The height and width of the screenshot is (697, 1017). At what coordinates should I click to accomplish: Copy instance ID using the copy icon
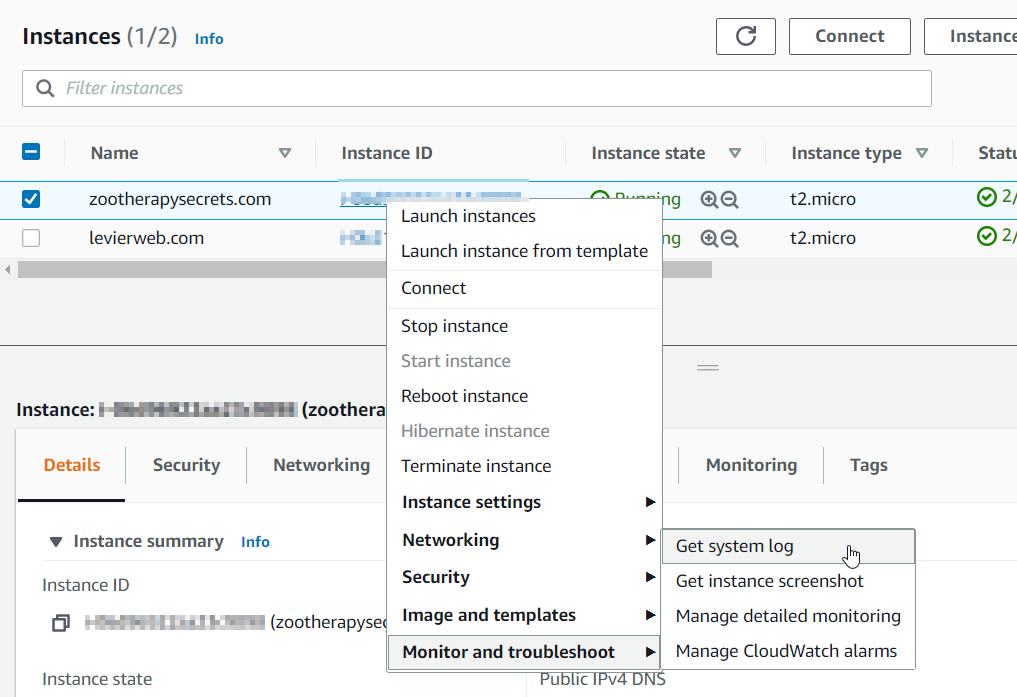[61, 623]
